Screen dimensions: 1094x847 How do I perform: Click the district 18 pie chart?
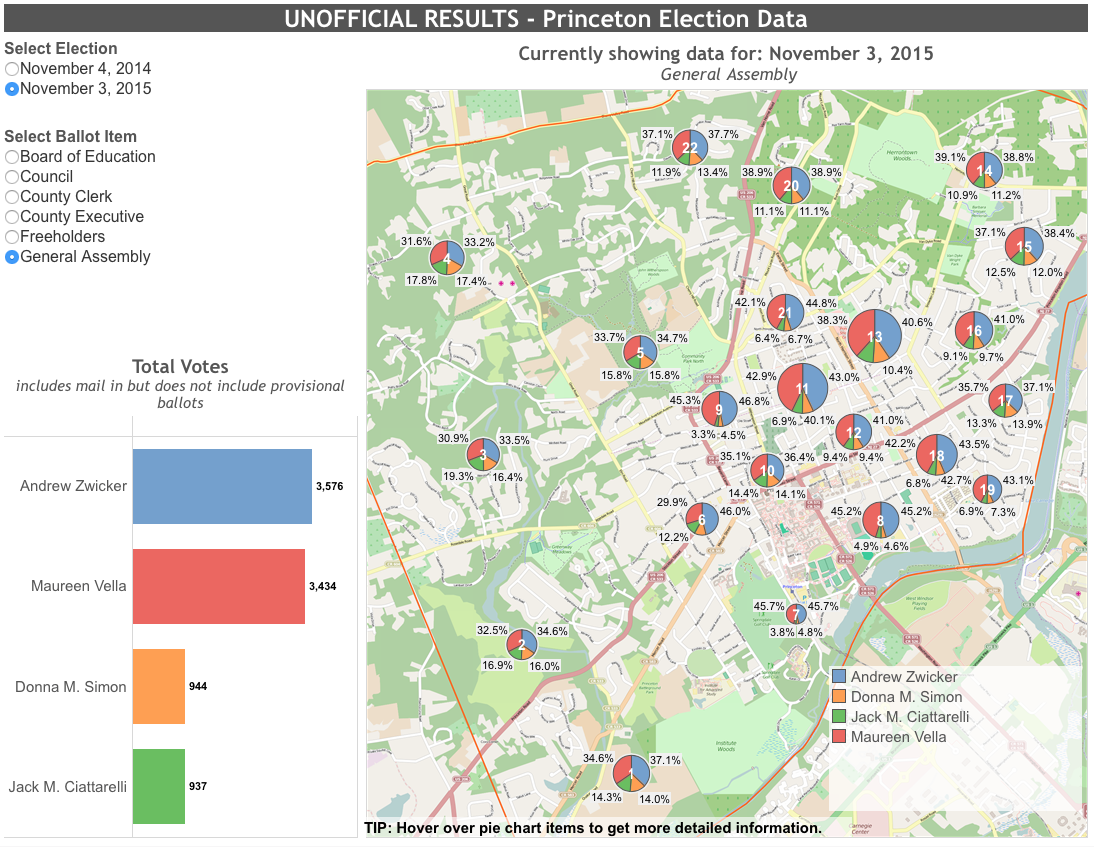[x=936, y=456]
